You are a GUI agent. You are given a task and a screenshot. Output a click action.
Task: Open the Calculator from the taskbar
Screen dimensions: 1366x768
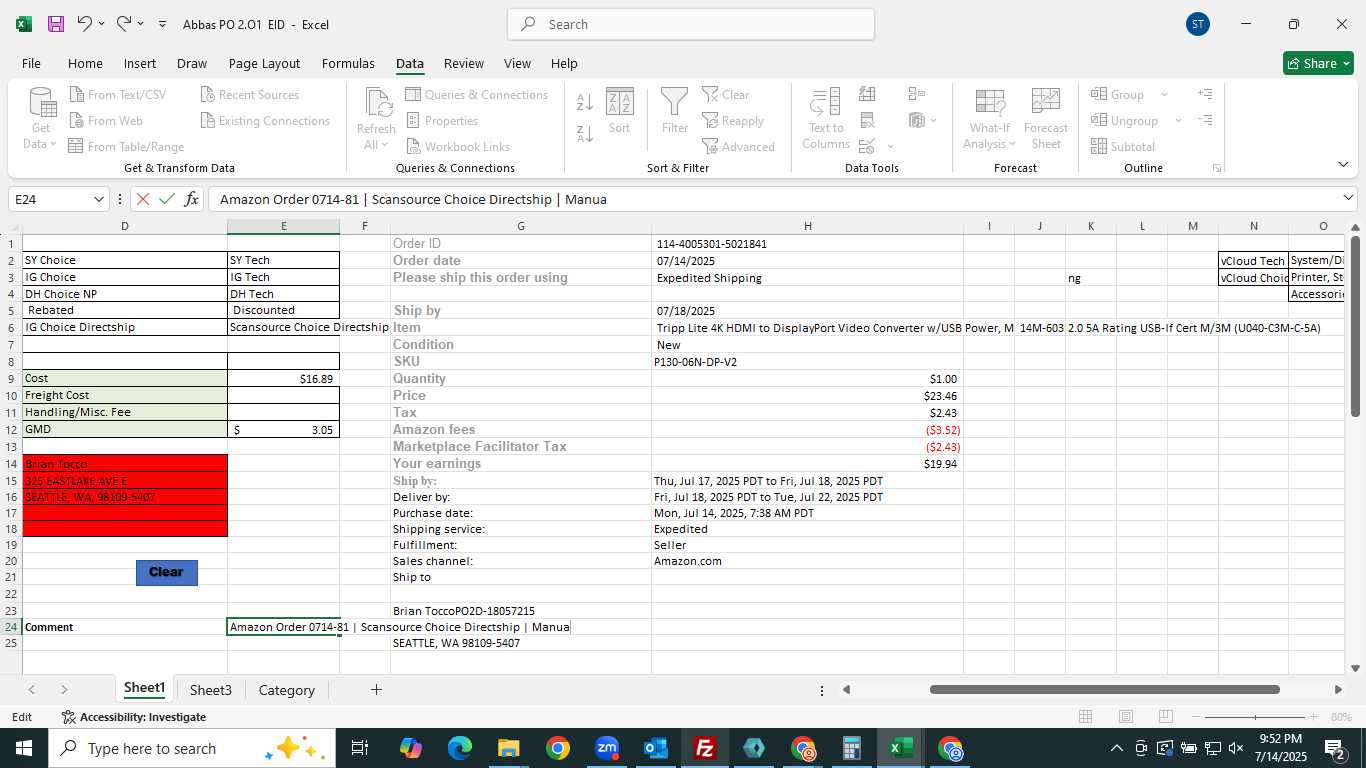852,748
